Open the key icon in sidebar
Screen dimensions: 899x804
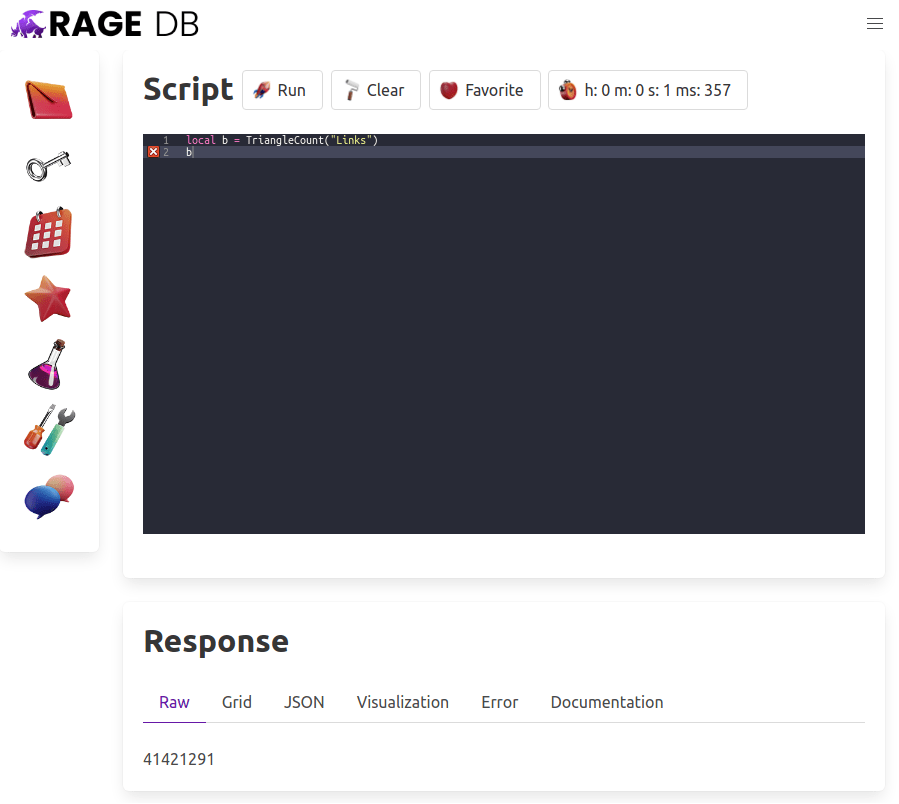tap(49, 166)
